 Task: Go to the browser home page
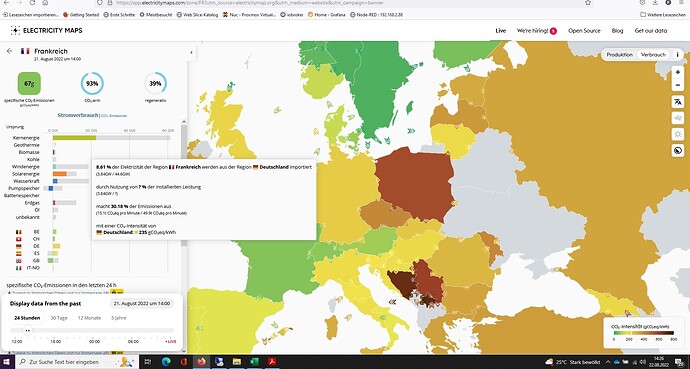45,2
